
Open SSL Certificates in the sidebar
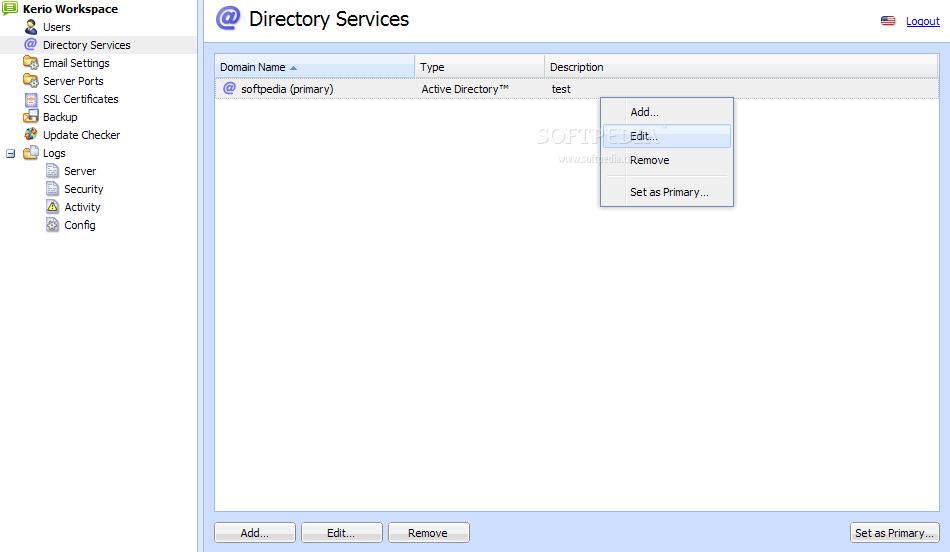[81, 99]
